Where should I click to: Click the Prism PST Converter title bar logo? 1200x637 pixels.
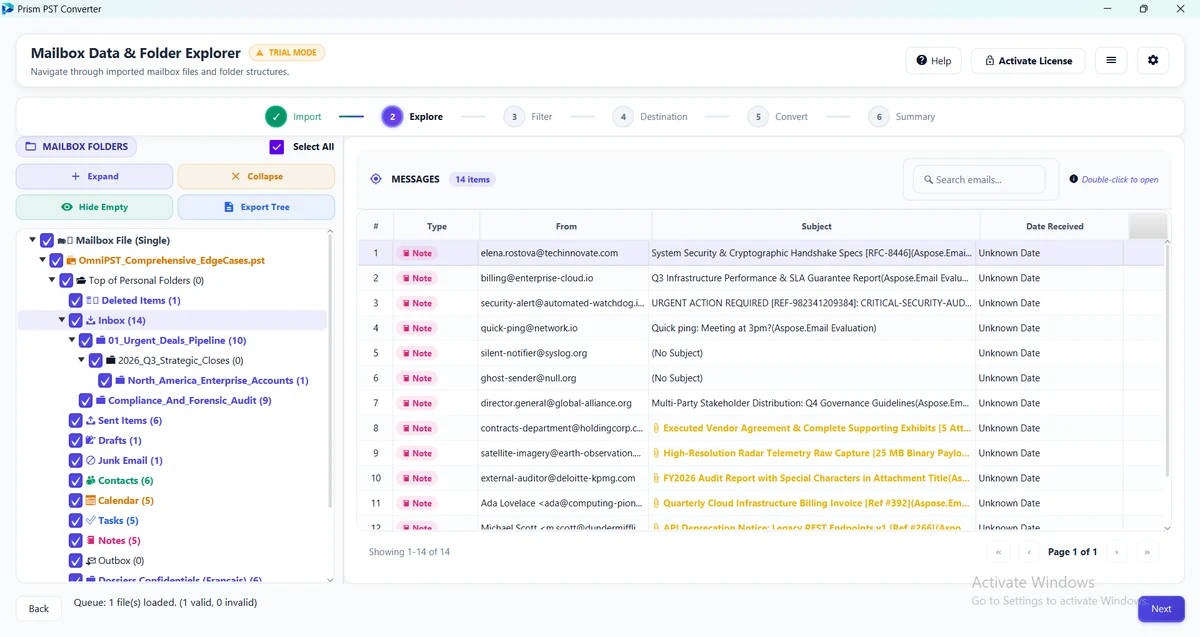tap(8, 9)
